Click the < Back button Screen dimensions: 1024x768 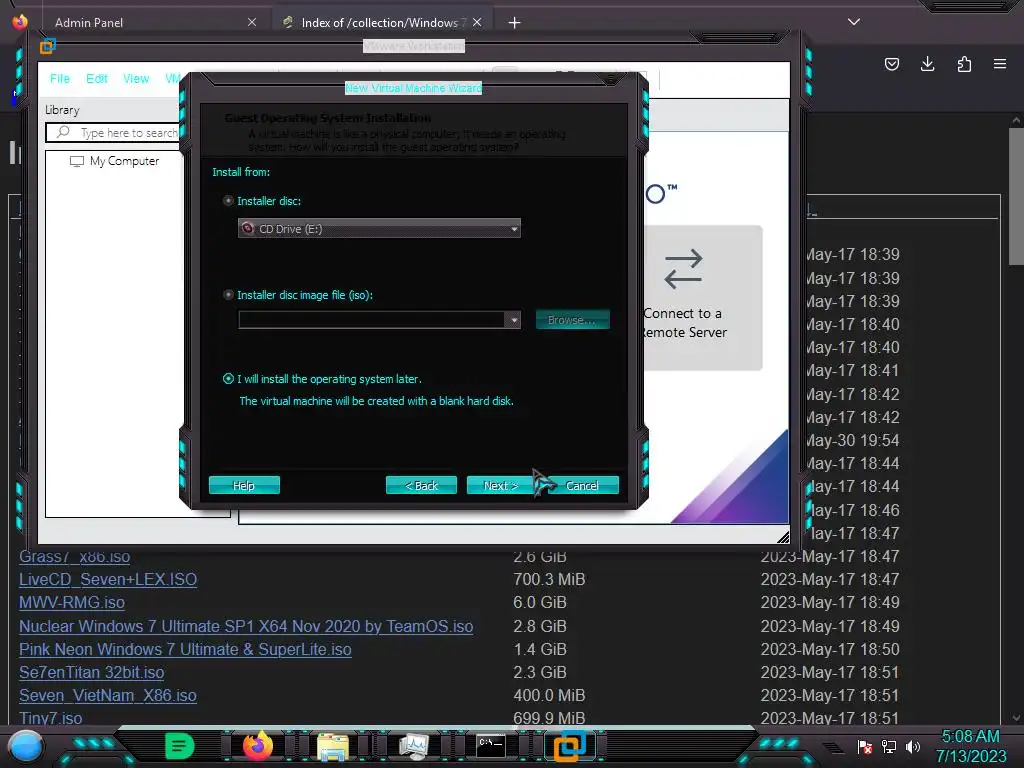coord(421,485)
